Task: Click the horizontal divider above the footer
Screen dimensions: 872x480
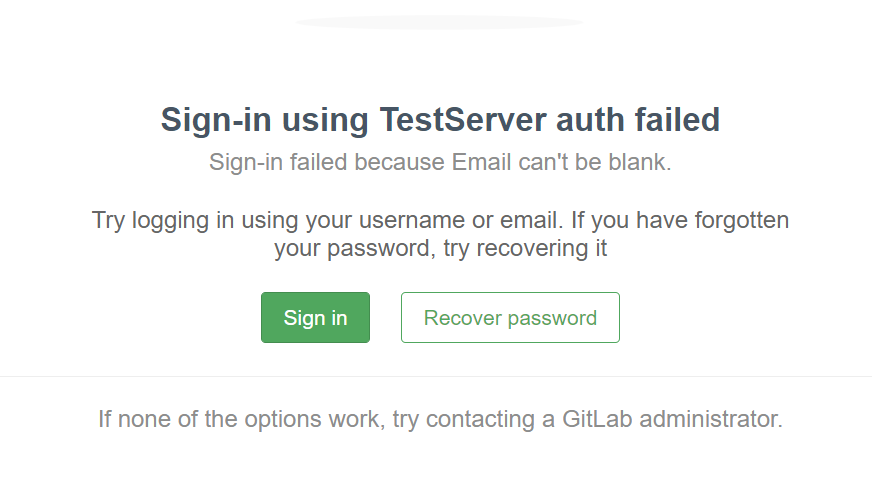Action: click(436, 377)
